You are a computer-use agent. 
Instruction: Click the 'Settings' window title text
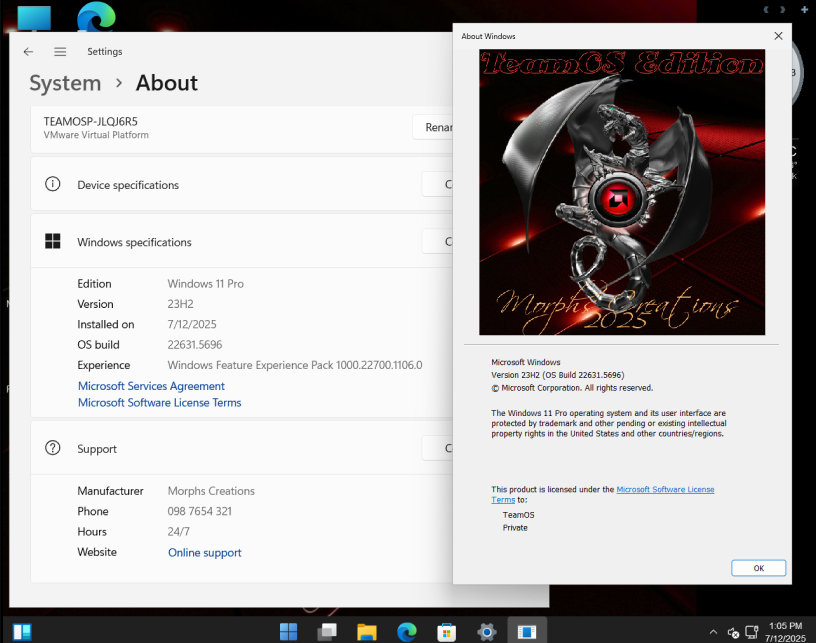pos(105,52)
